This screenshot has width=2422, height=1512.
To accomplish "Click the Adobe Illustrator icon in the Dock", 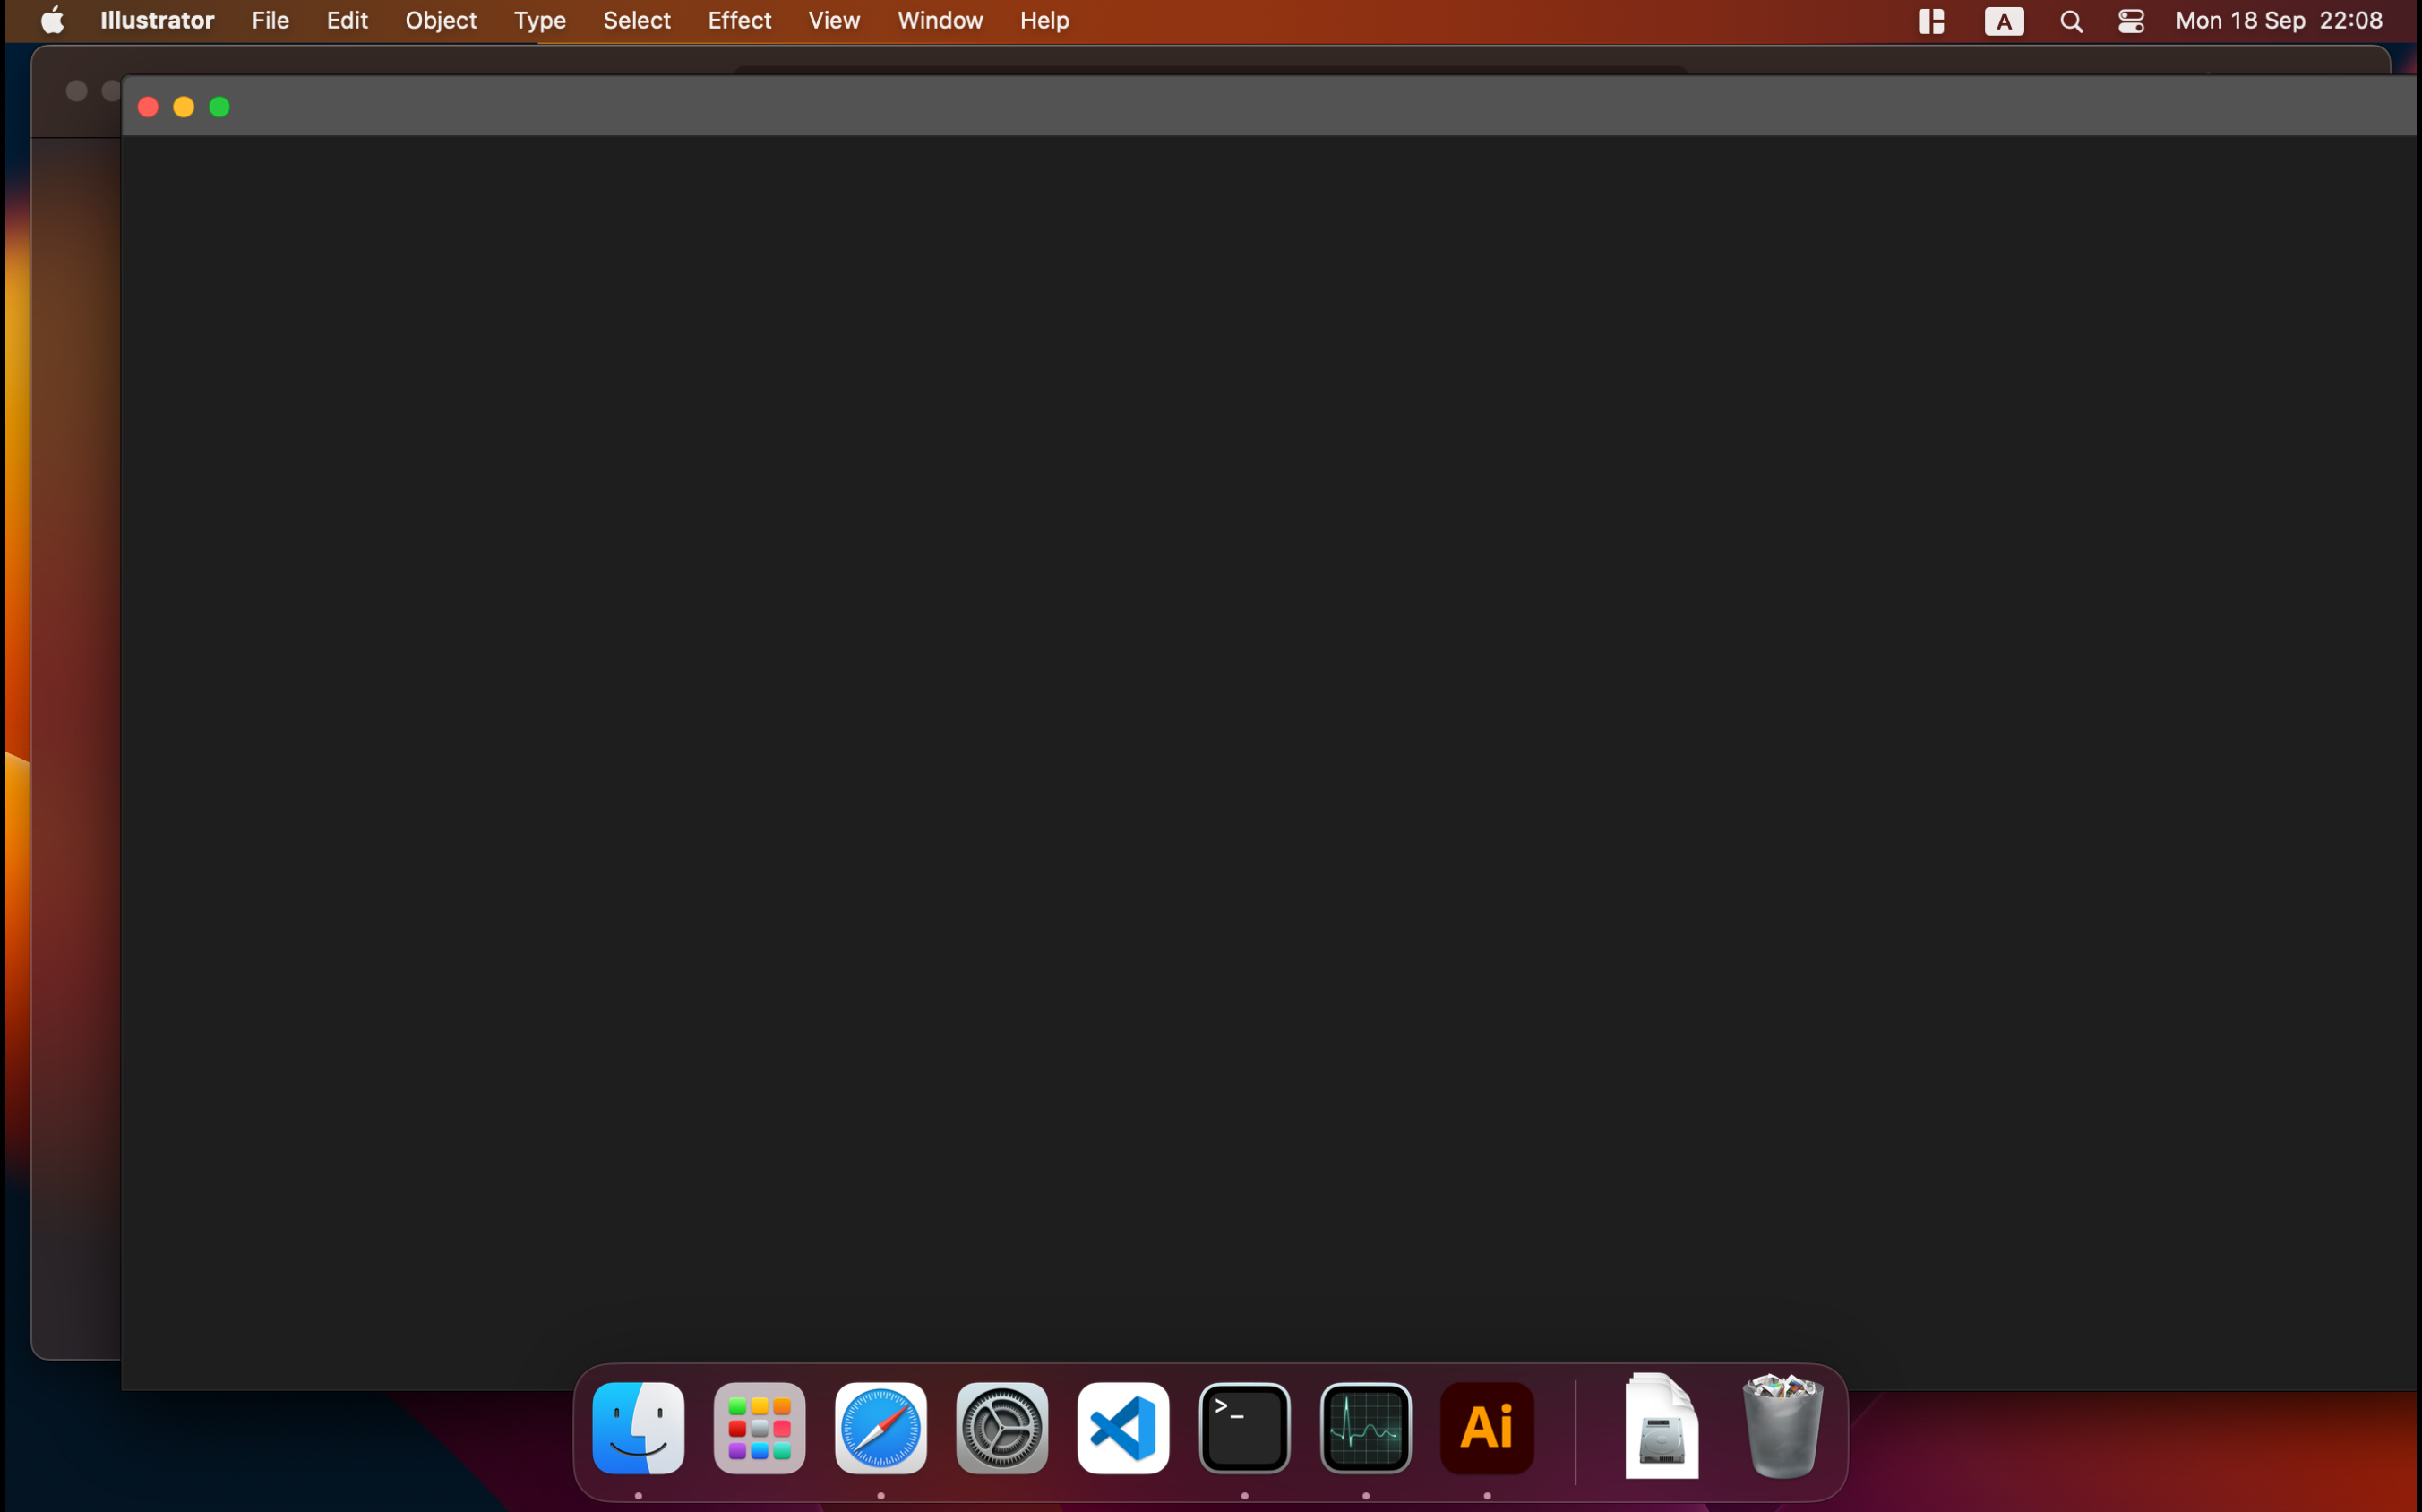I will [x=1487, y=1427].
